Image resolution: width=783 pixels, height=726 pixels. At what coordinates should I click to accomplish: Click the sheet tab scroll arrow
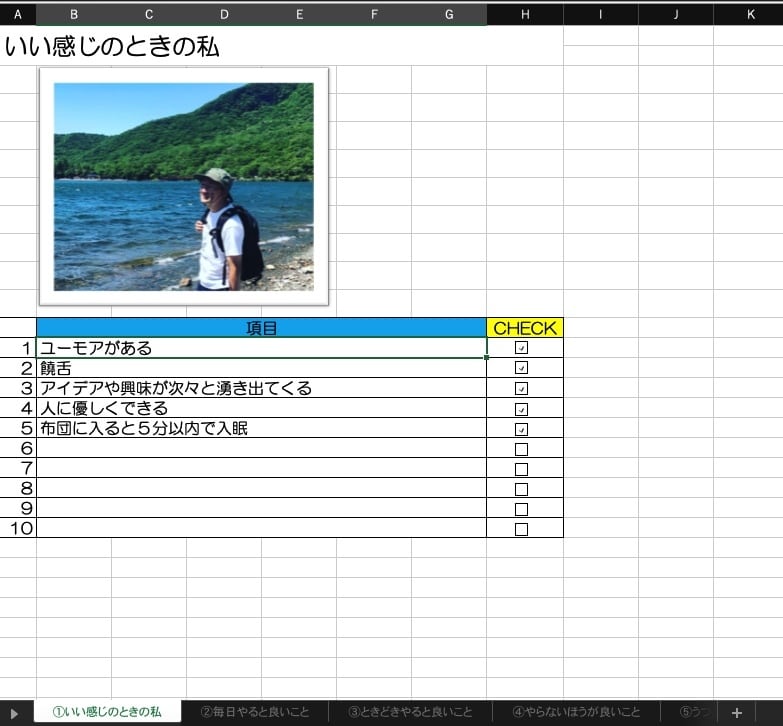pos(14,714)
